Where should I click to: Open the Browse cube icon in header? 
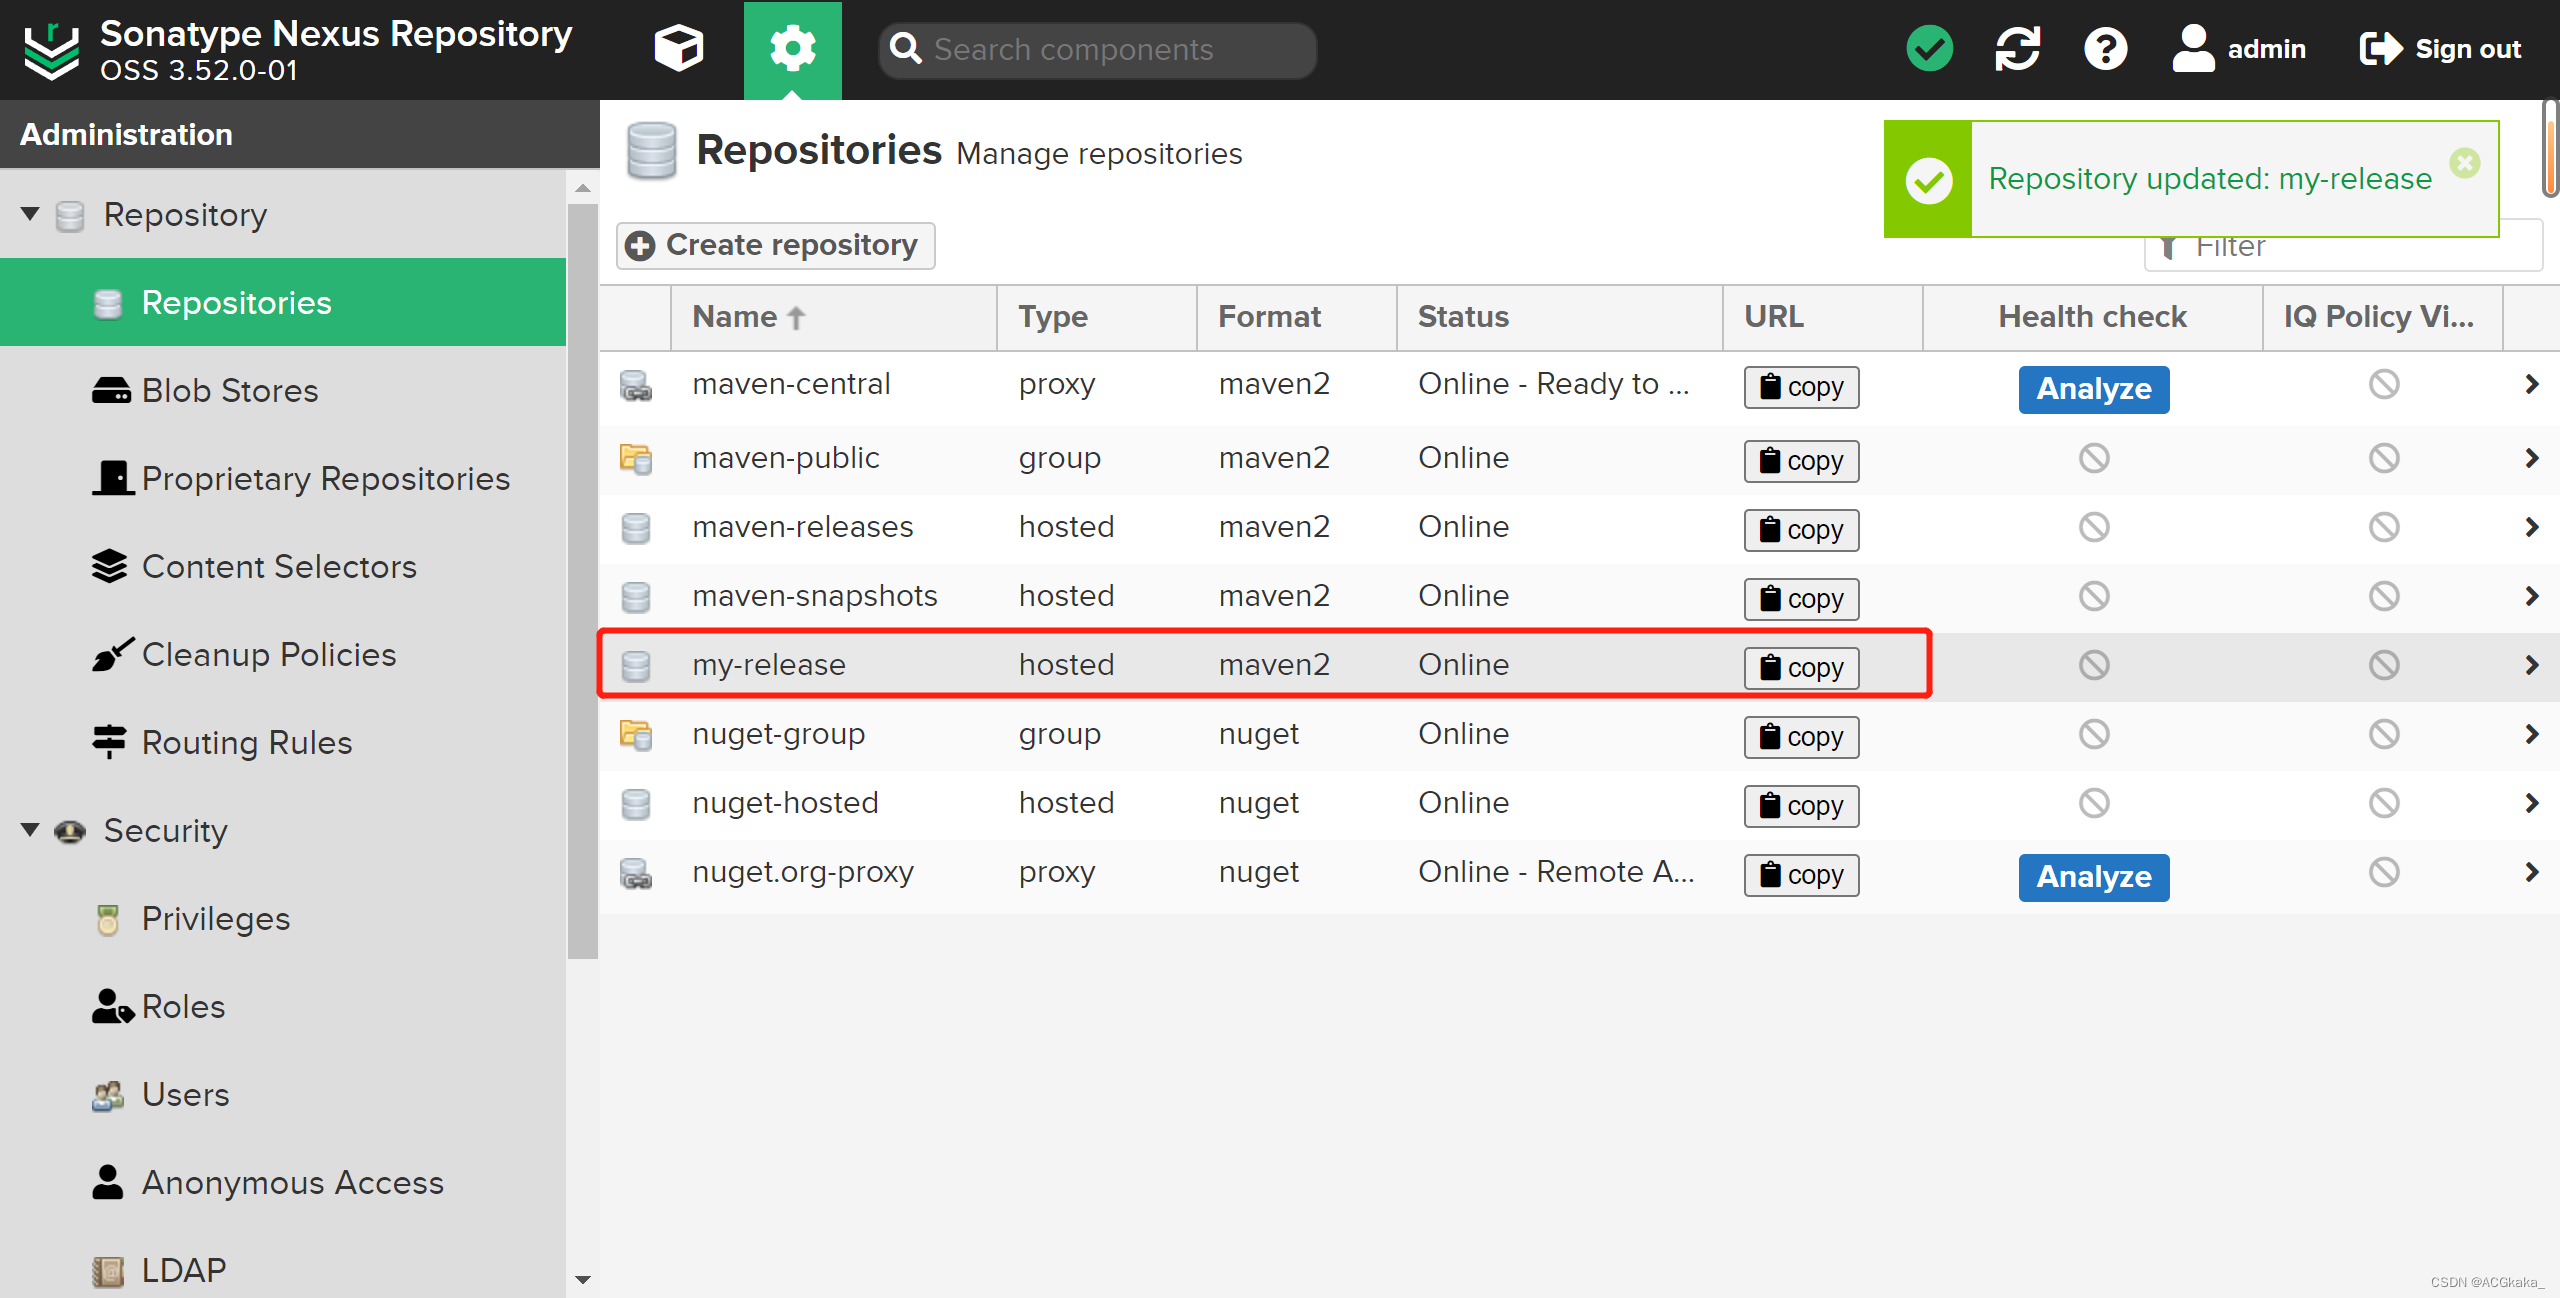678,48
